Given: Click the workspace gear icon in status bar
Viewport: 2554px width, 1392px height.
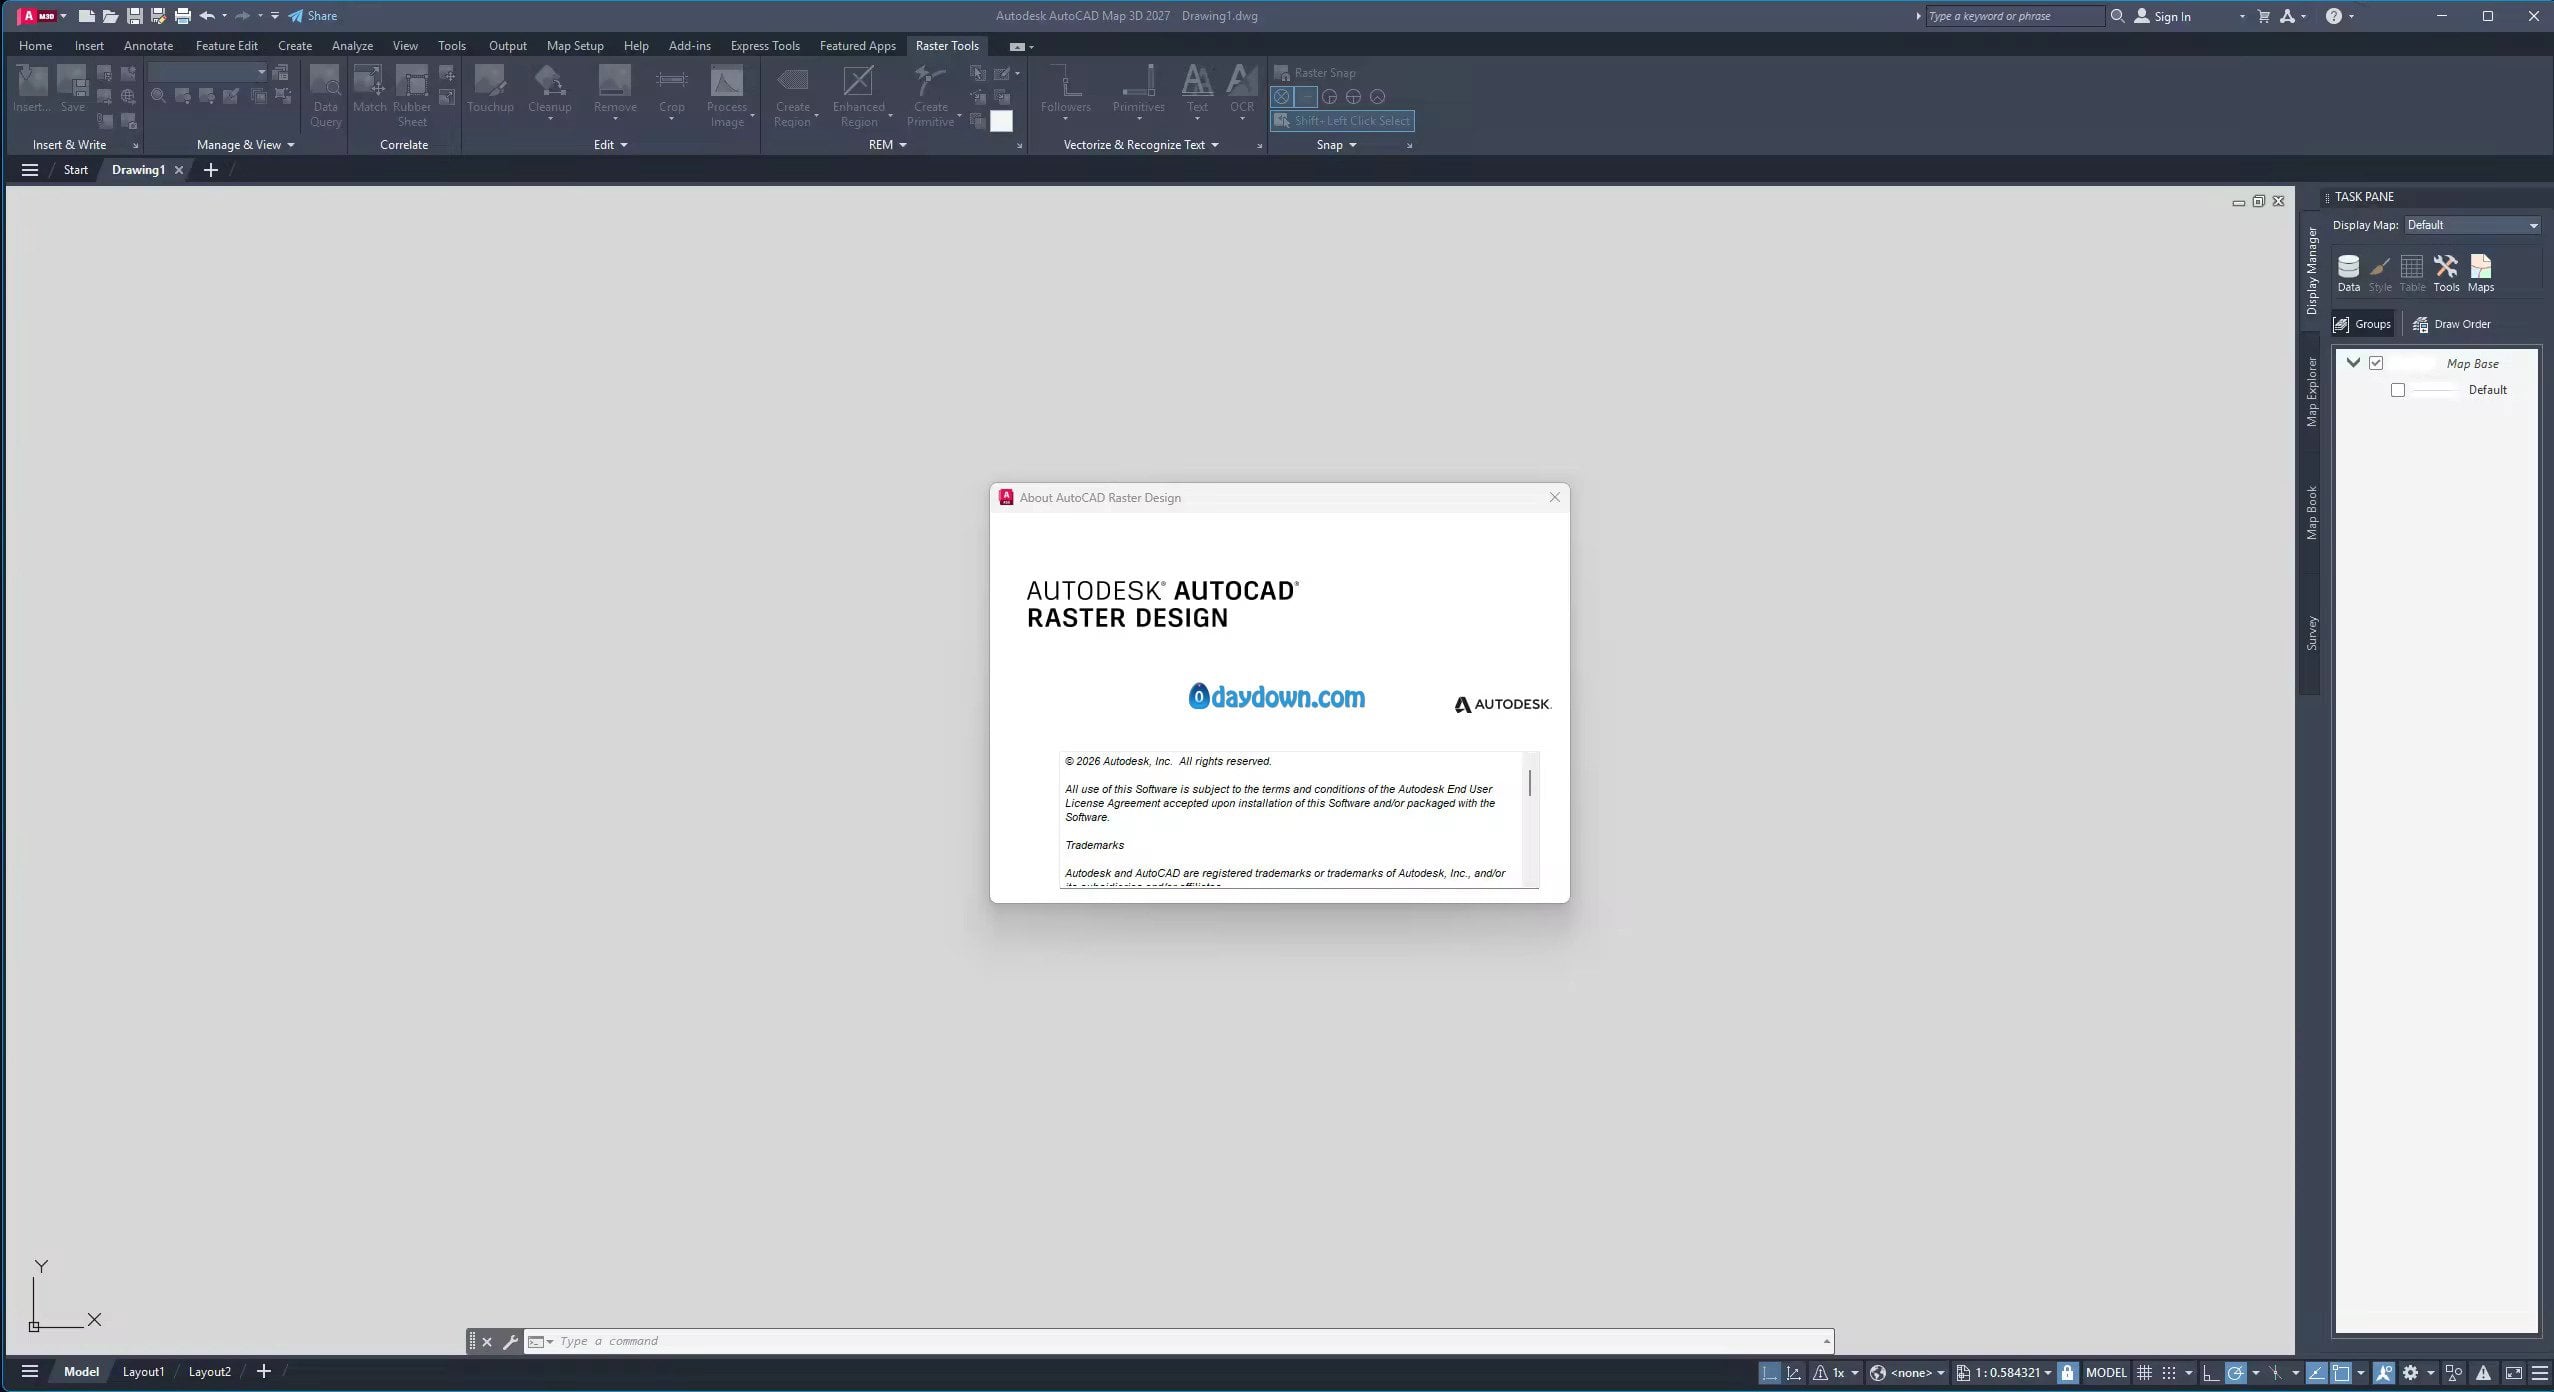Looking at the screenshot, I should point(2410,1373).
